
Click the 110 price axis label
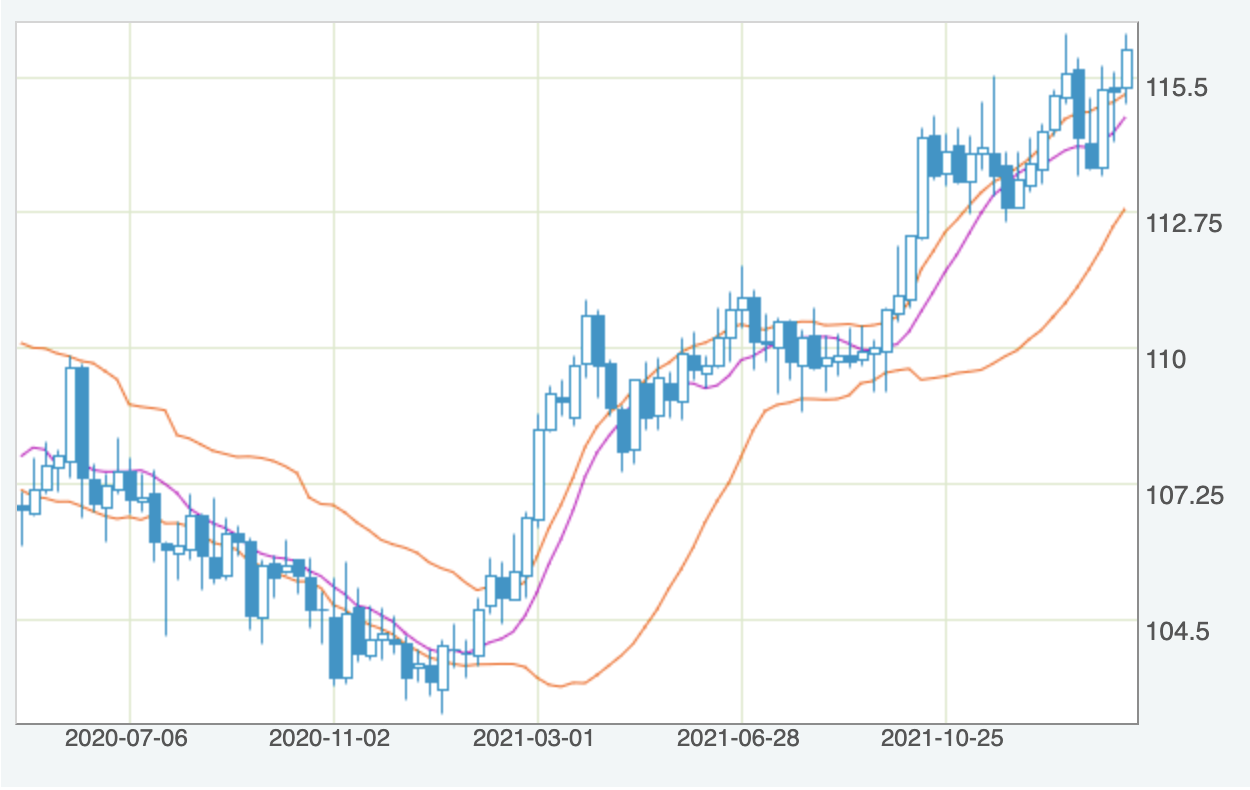[x=1166, y=359]
